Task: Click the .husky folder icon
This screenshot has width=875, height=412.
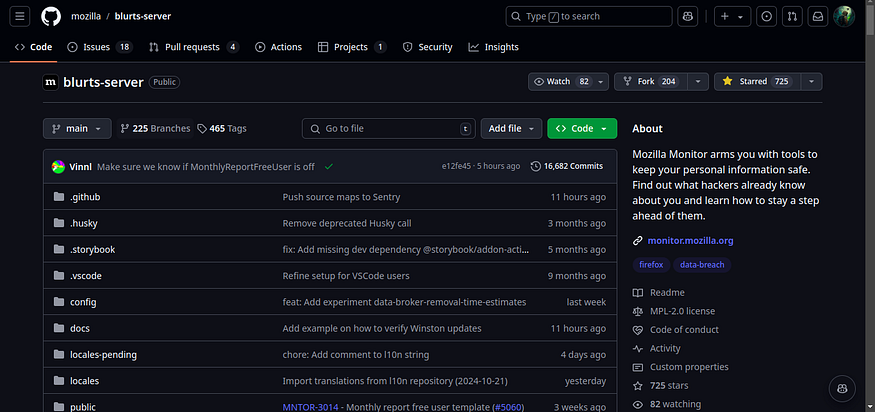Action: (59, 223)
